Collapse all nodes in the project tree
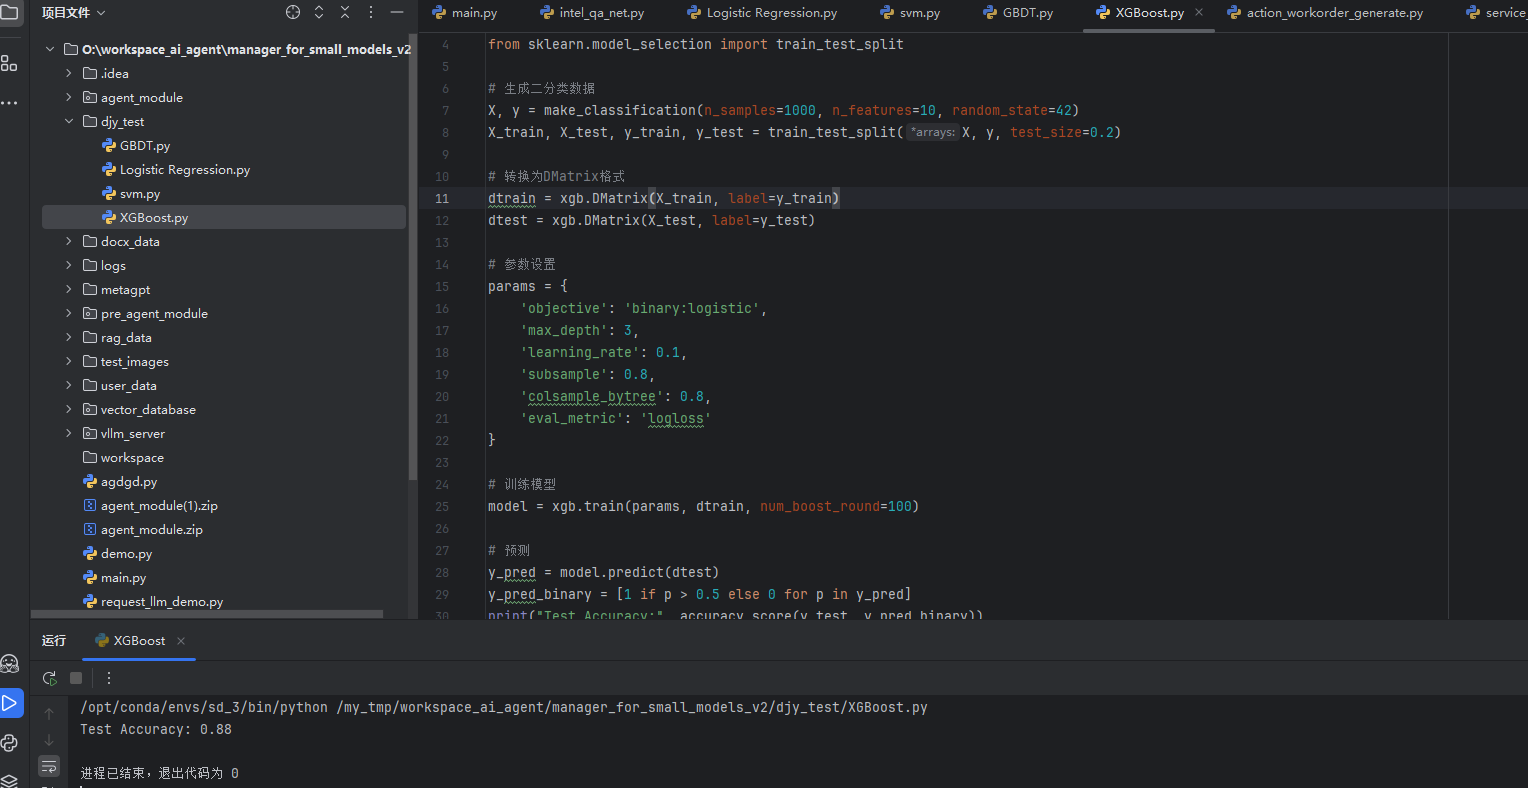The width and height of the screenshot is (1528, 788). click(344, 12)
